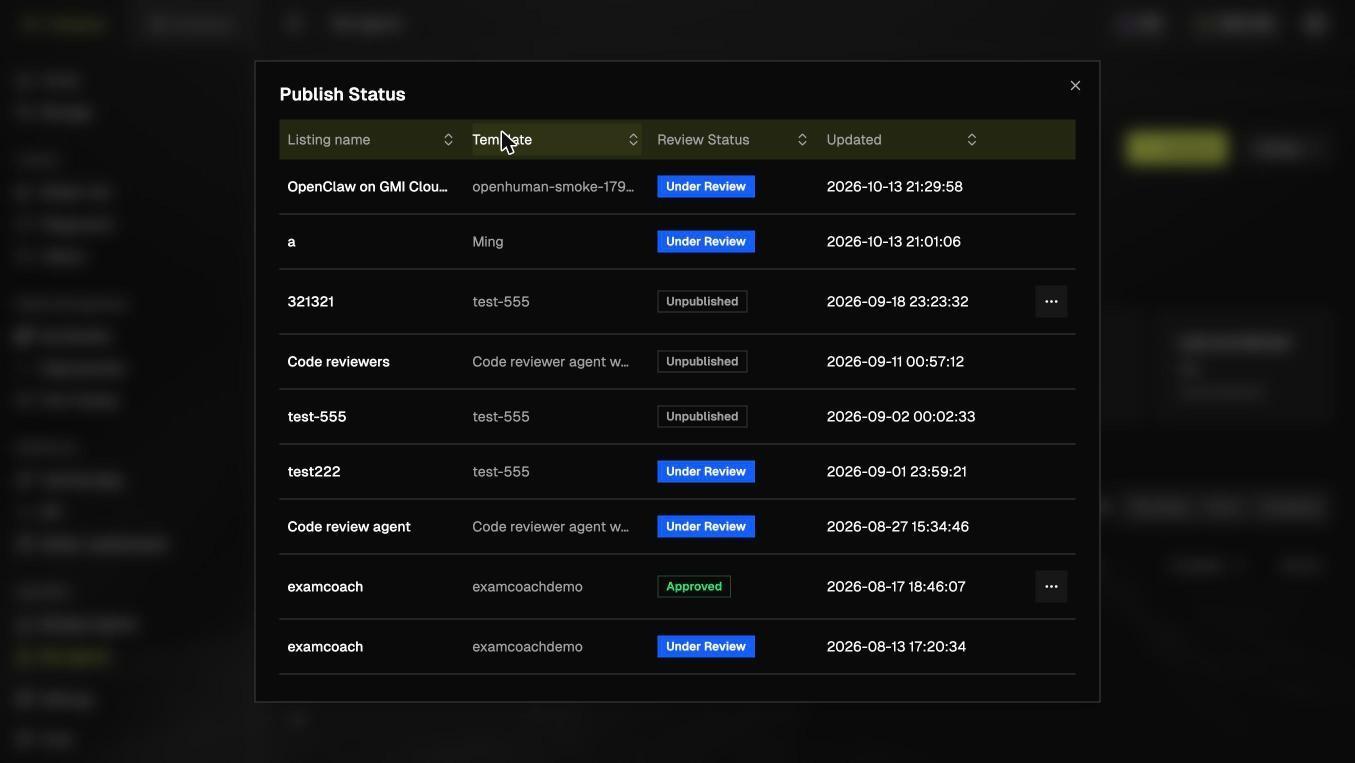Screen dimensions: 1355x763
Task: Sort by Review Status column arrows
Action: 802,140
